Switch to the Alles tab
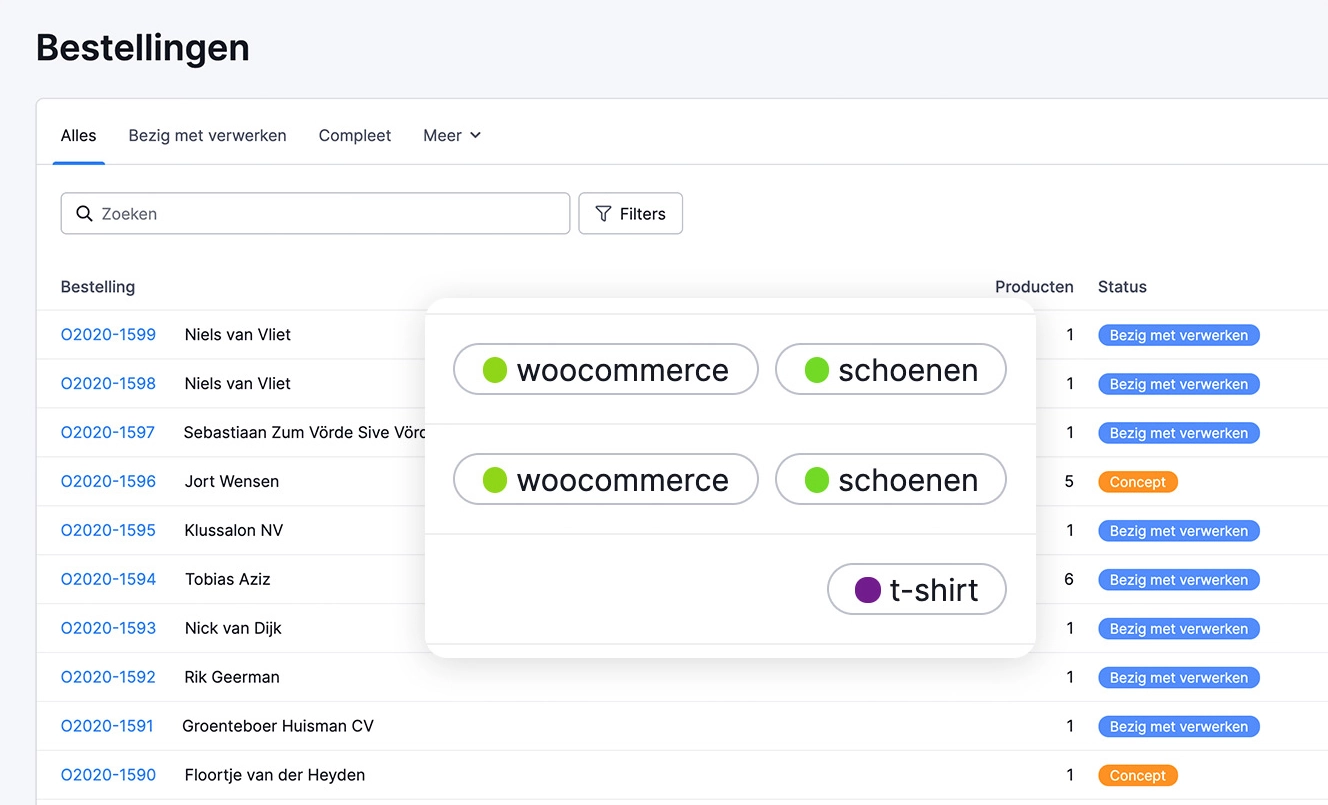 (78, 136)
